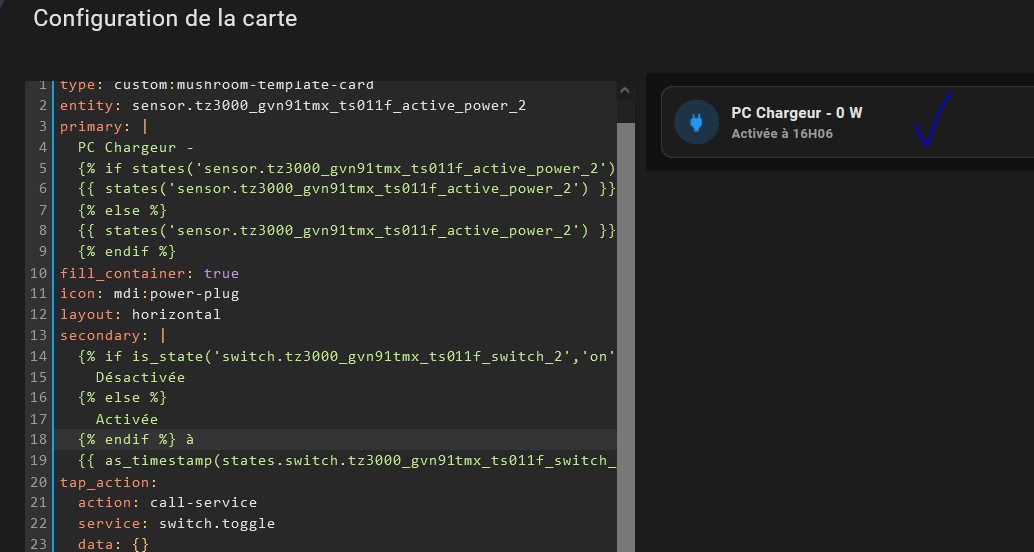Click the 'Configuration de la carte' dialog title
The image size is (1034, 552).
[165, 18]
